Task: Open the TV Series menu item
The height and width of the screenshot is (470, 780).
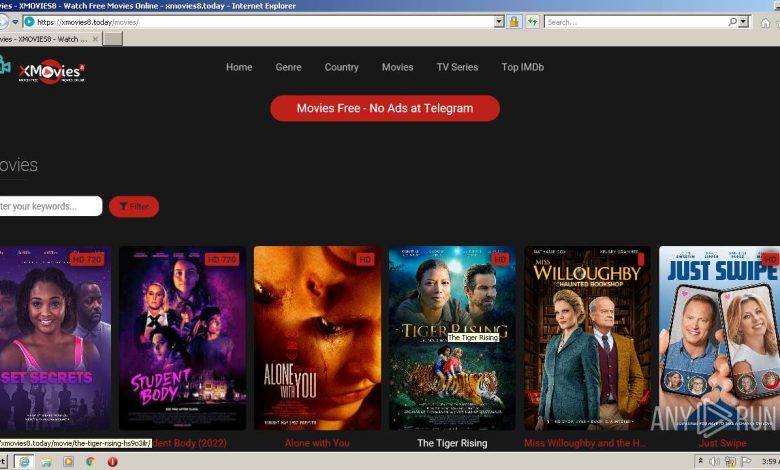Action: pos(457,67)
